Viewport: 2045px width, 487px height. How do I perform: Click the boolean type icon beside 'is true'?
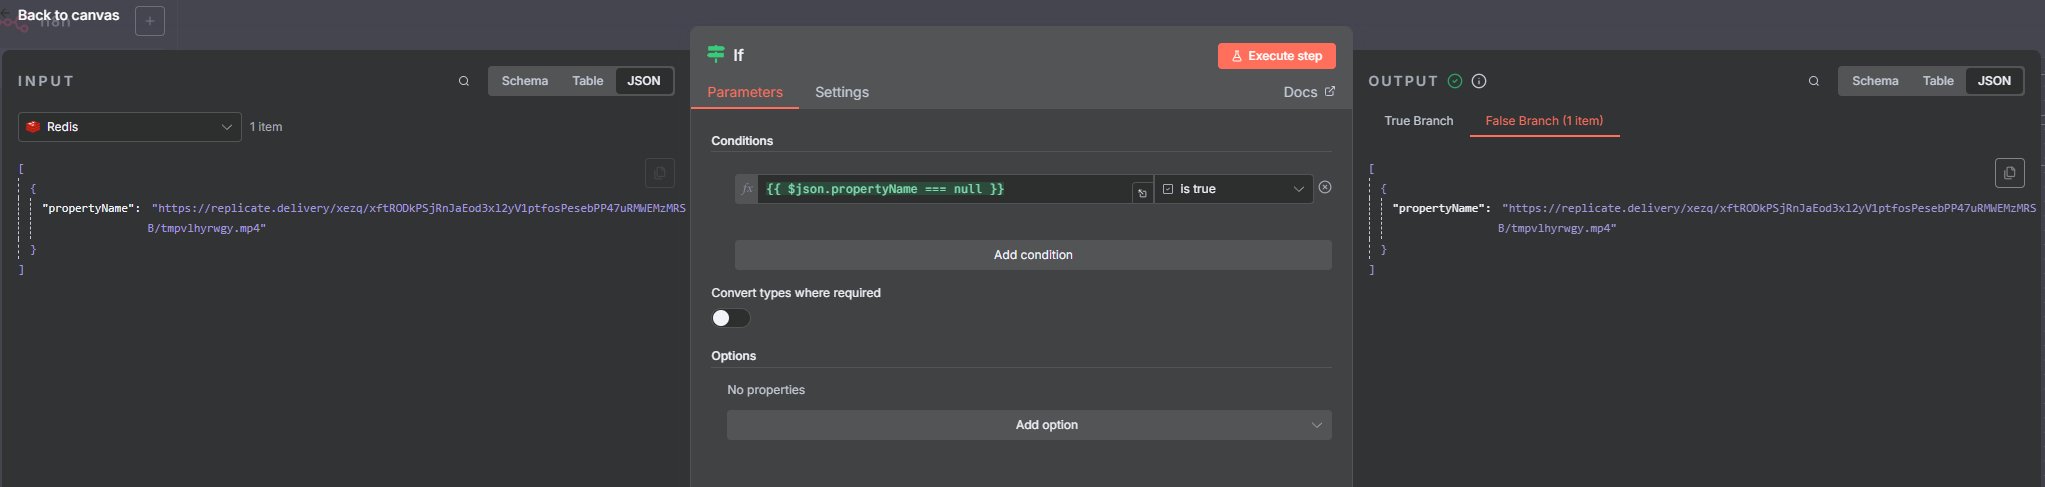coord(1168,189)
